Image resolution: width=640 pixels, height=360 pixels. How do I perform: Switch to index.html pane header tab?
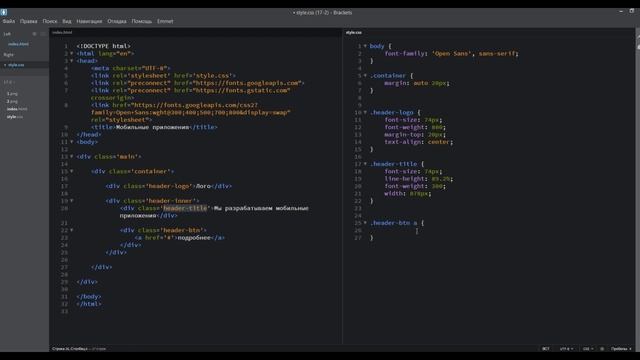62,32
